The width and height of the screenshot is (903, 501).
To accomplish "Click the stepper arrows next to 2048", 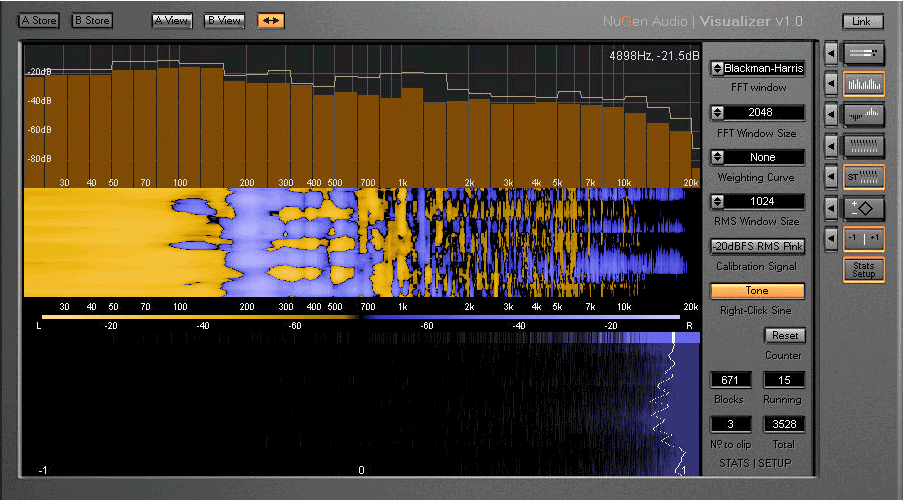I will [717, 112].
